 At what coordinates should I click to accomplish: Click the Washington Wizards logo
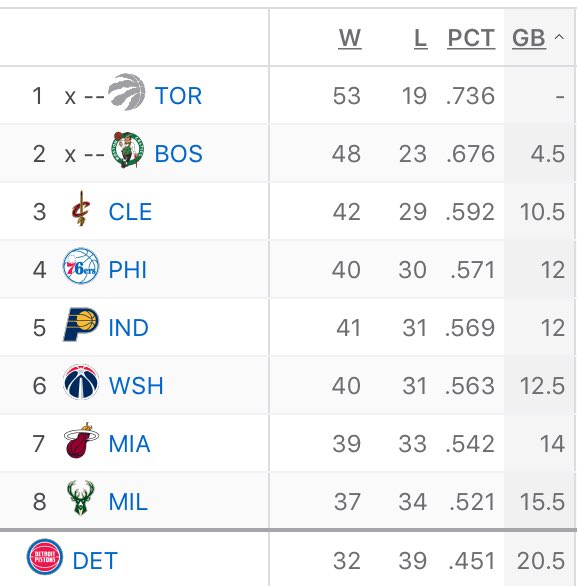(x=81, y=382)
